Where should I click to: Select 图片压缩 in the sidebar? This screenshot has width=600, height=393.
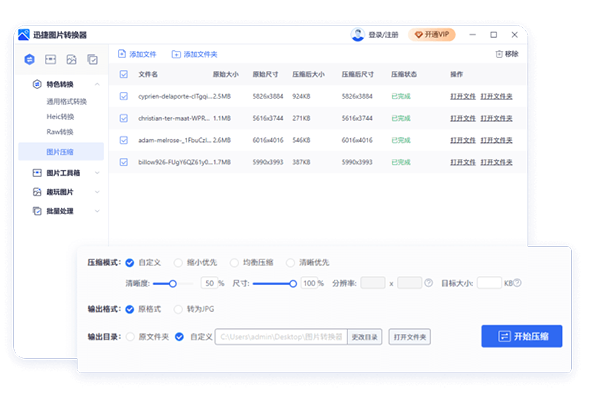(x=61, y=152)
